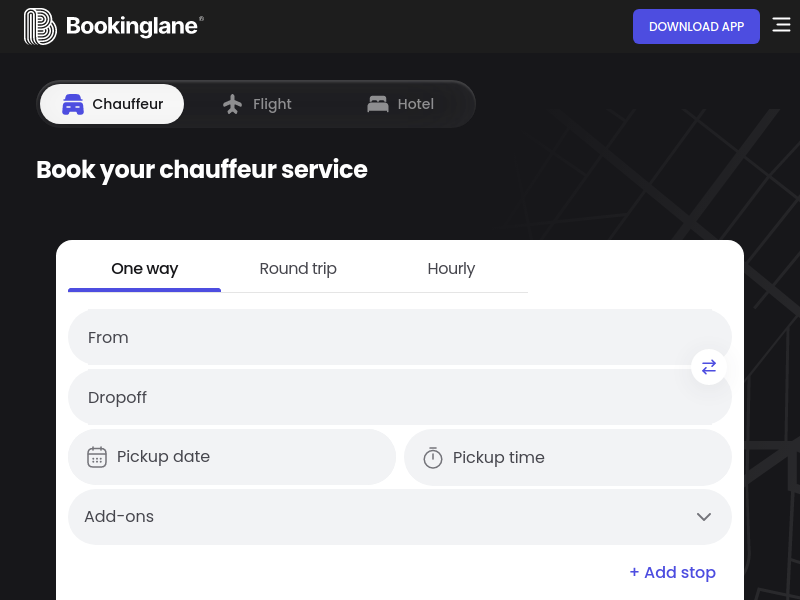
Task: Click the car icon on Chauffeur
Action: point(73,104)
